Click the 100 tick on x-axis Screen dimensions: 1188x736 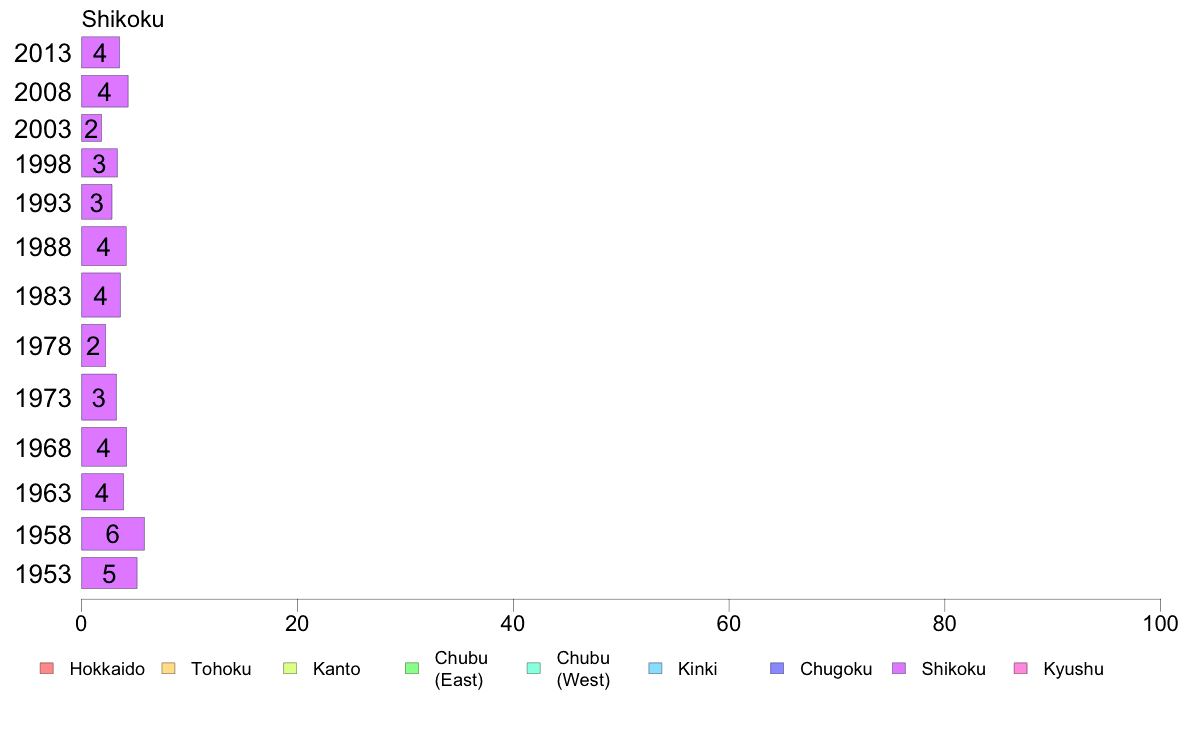(x=1160, y=624)
